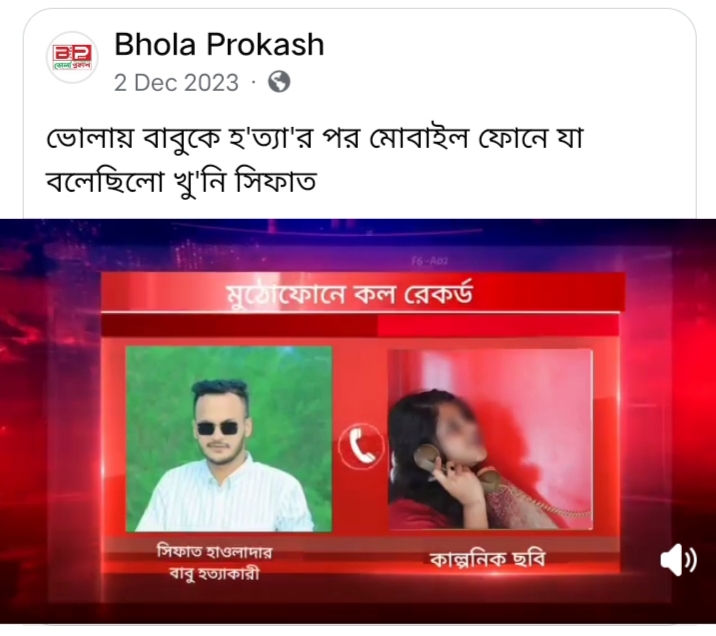The width and height of the screenshot is (716, 636).
Task: Click the dark red stripe under the banner
Action: tap(239, 326)
